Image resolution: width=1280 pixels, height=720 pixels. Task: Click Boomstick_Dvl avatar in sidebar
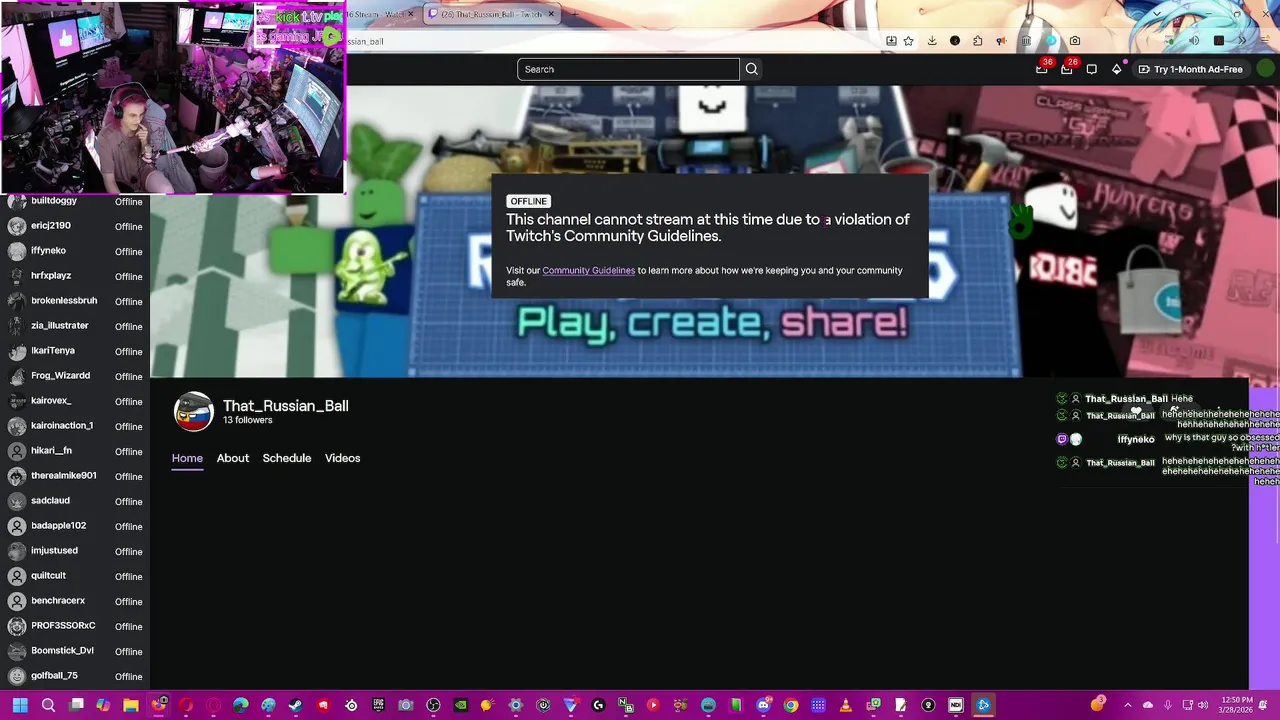(16, 651)
